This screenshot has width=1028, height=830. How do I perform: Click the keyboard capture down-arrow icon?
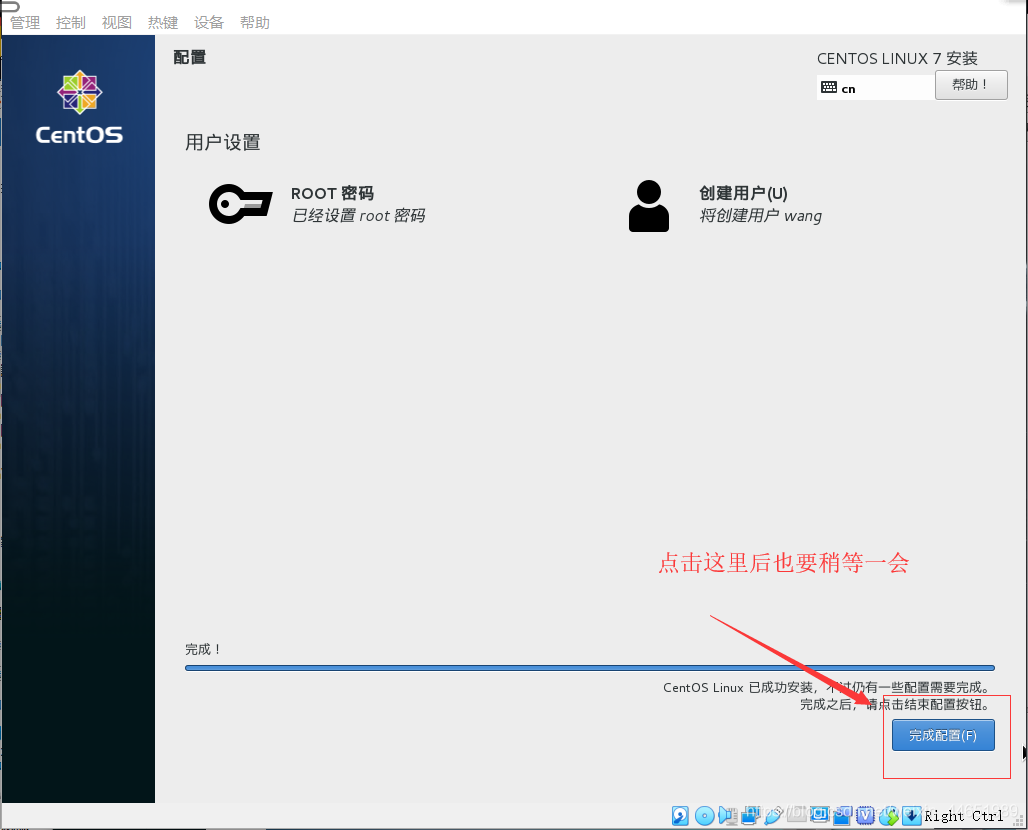click(x=911, y=816)
